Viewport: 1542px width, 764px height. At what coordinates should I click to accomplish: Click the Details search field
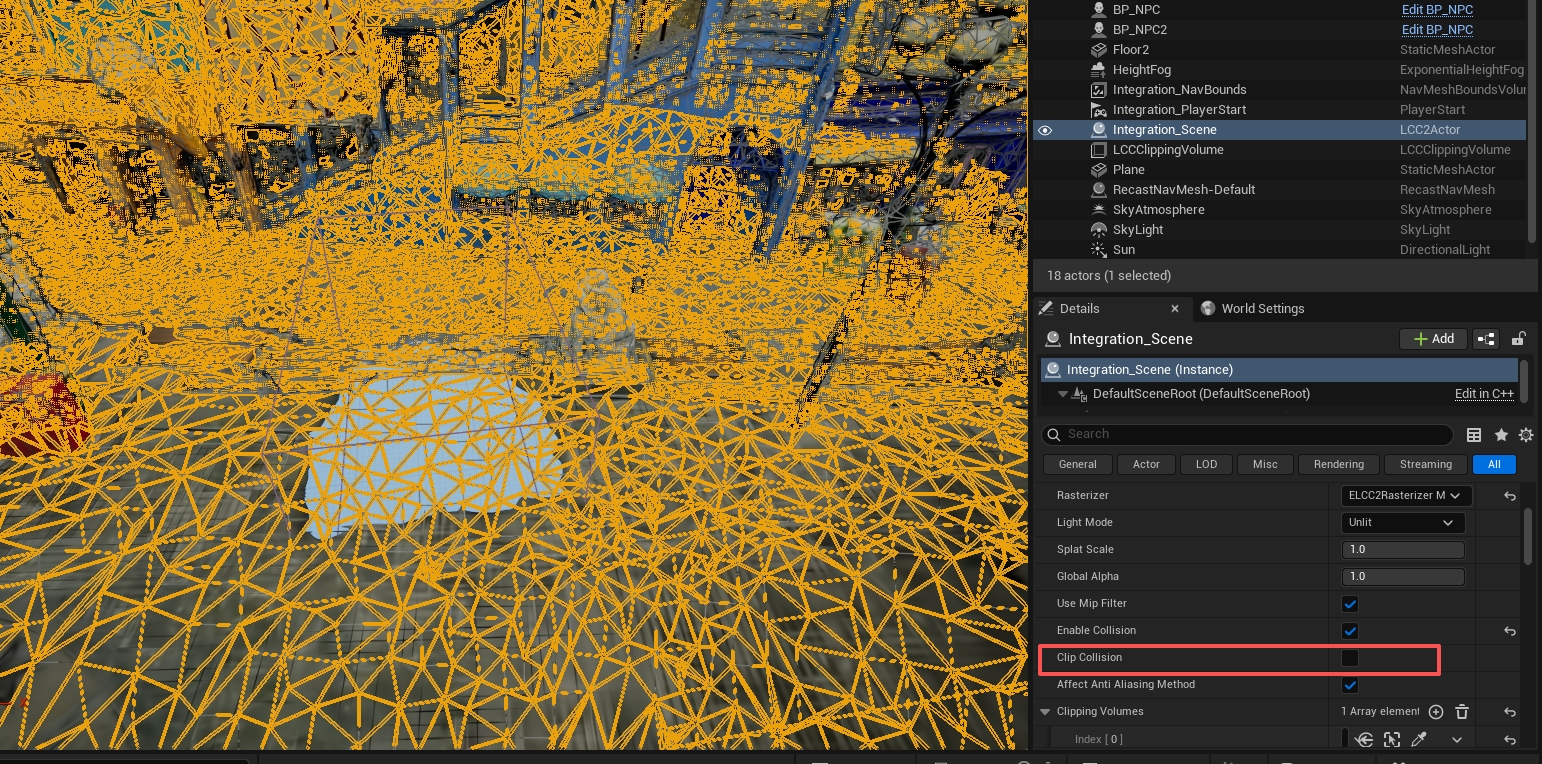coord(1247,435)
